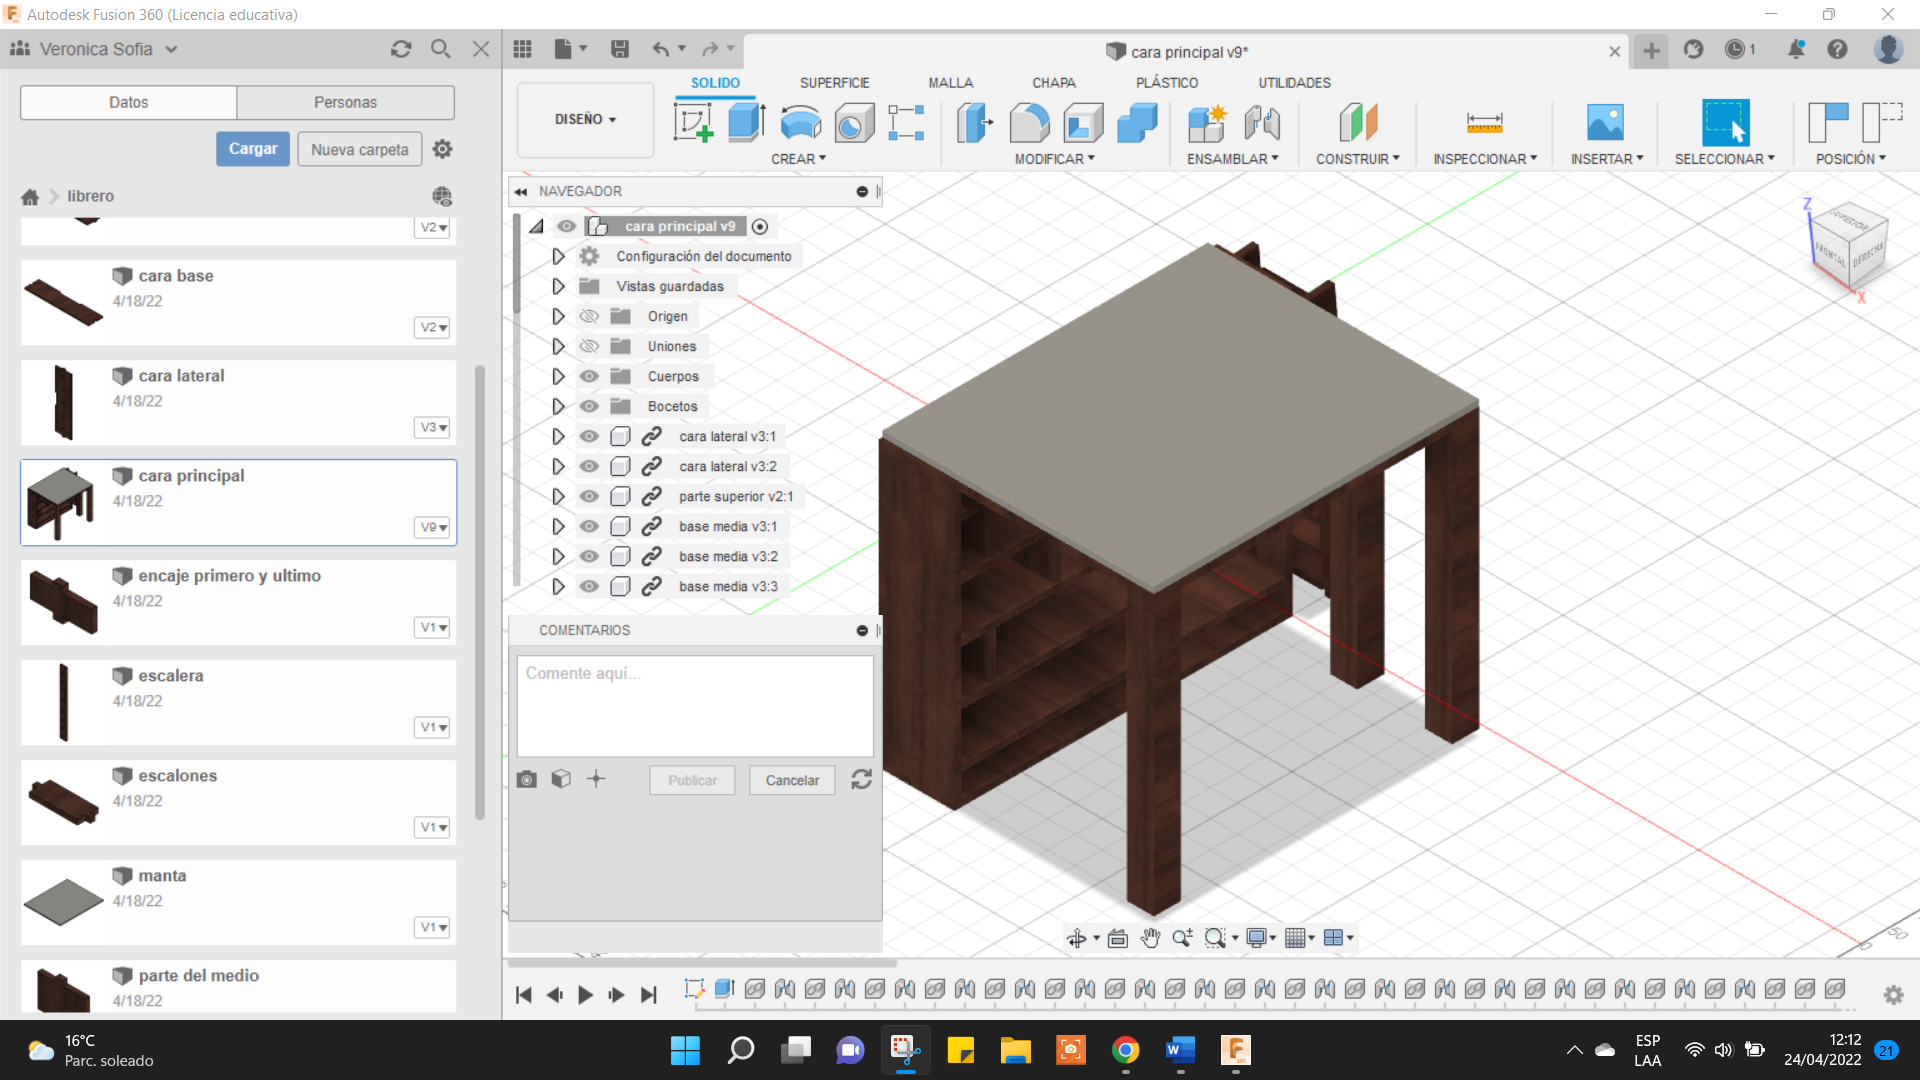Click the Joint tool in Ensamblar
This screenshot has width=1920, height=1080.
click(x=1262, y=123)
